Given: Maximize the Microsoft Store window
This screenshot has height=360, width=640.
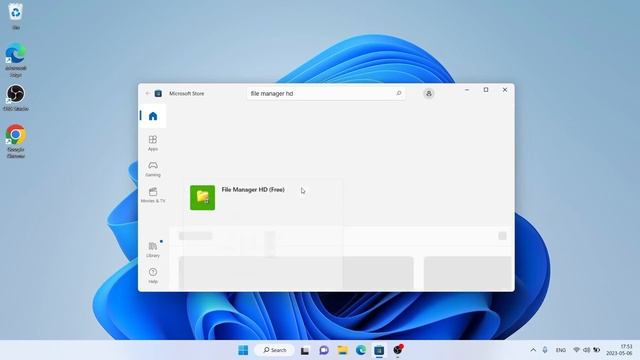Looking at the screenshot, I should click(x=486, y=90).
